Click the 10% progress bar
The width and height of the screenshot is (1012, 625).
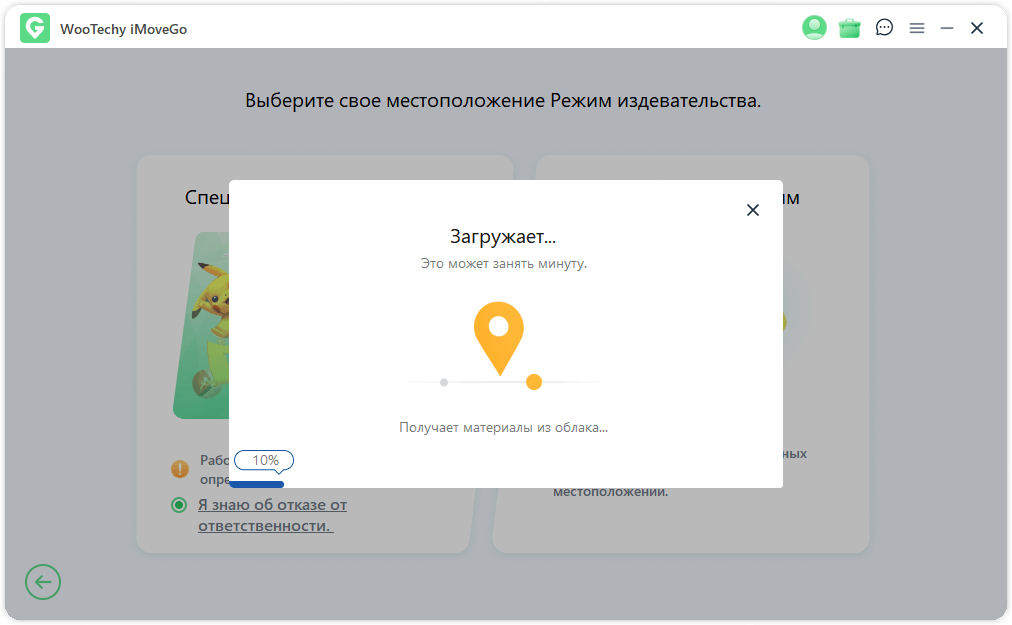(x=258, y=482)
